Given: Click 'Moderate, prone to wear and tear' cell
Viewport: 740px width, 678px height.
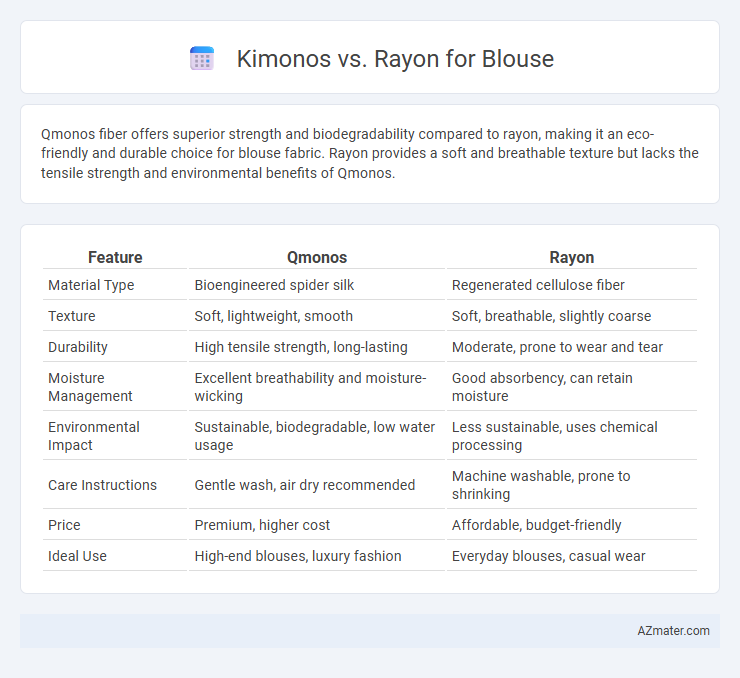Looking at the screenshot, I should point(557,347).
